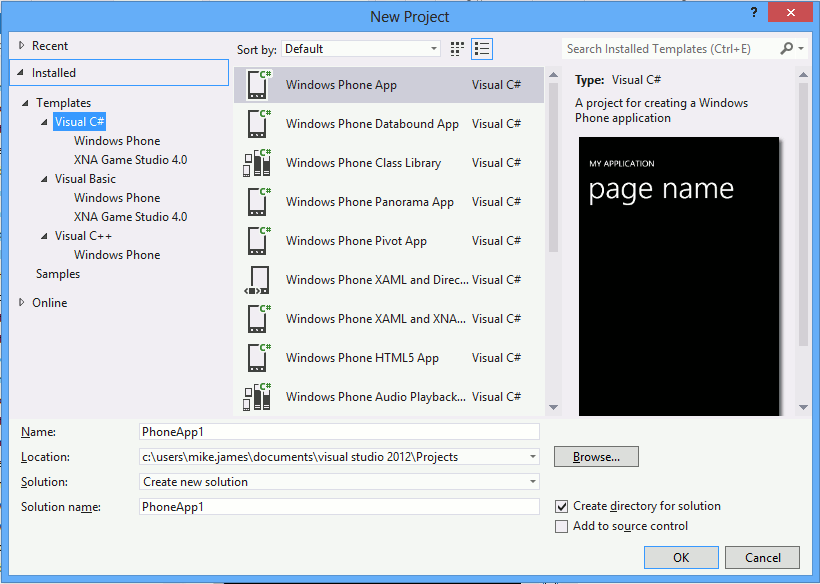Toggle Create directory for solution checkbox

tap(561, 506)
